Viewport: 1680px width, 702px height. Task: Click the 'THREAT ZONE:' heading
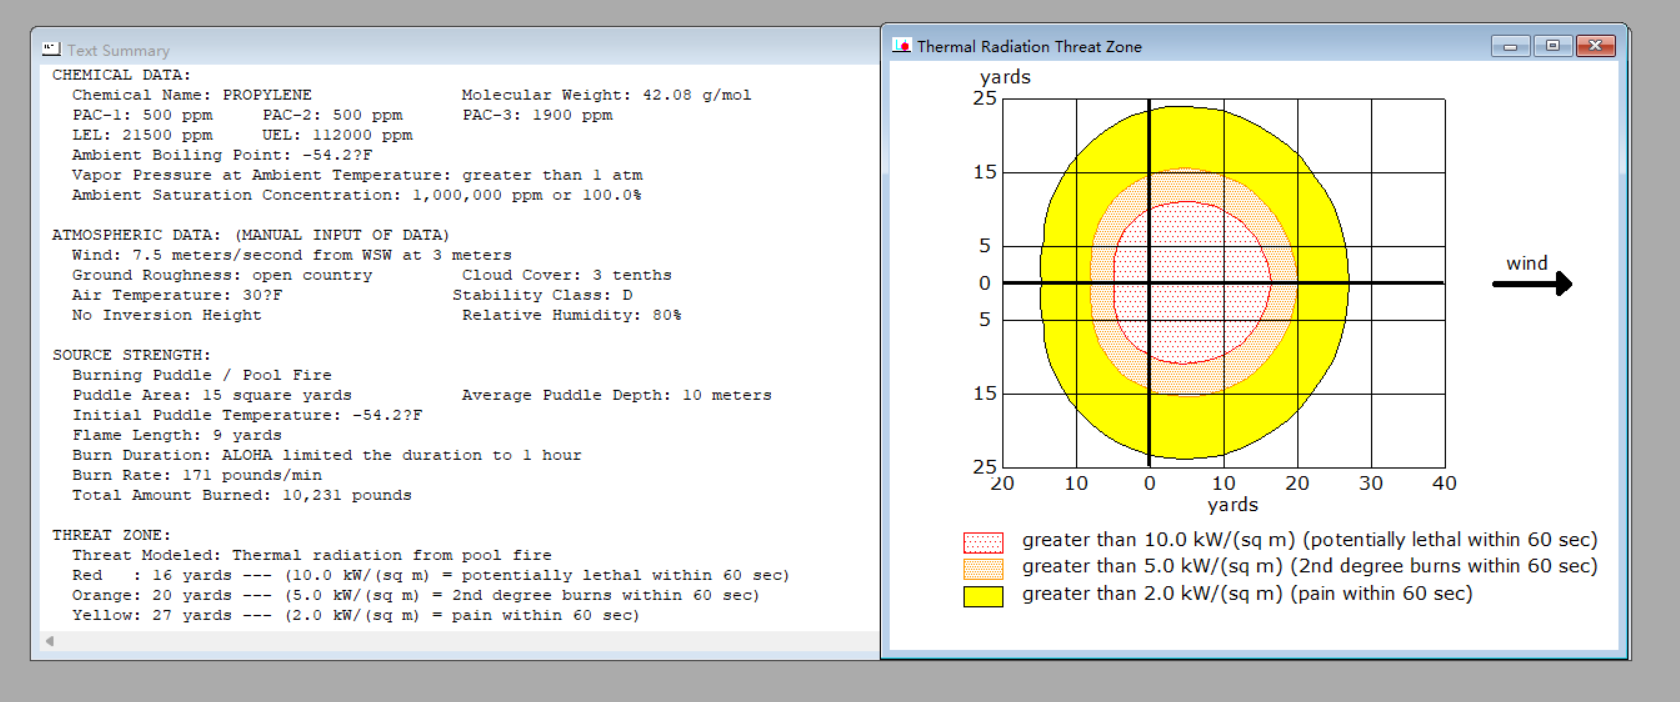point(111,535)
